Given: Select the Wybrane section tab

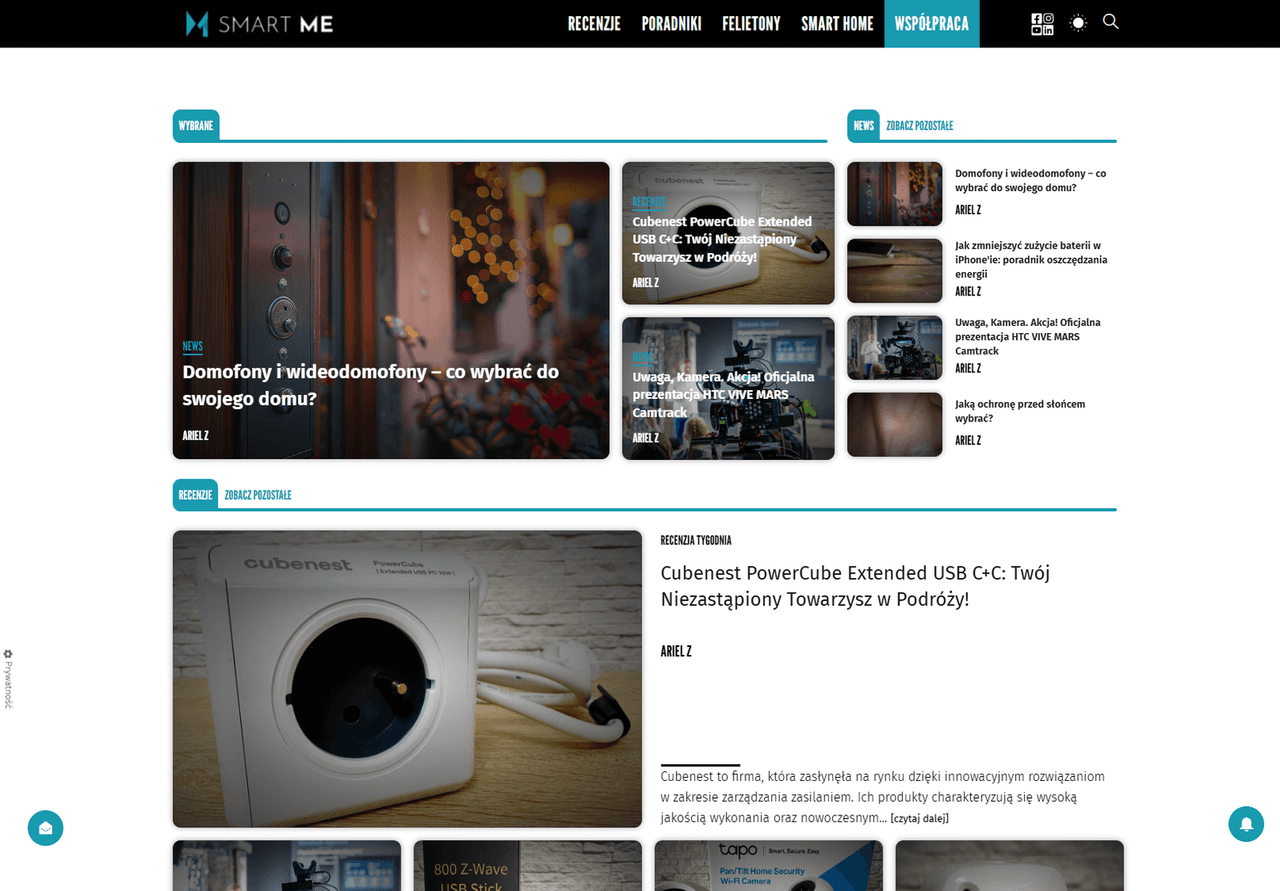Looking at the screenshot, I should coord(196,126).
